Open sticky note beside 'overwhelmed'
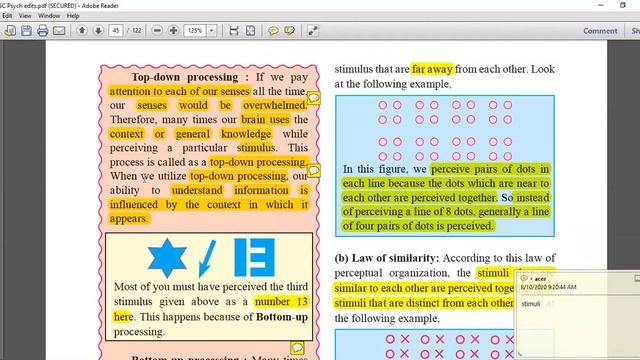The image size is (640, 360). tap(313, 98)
